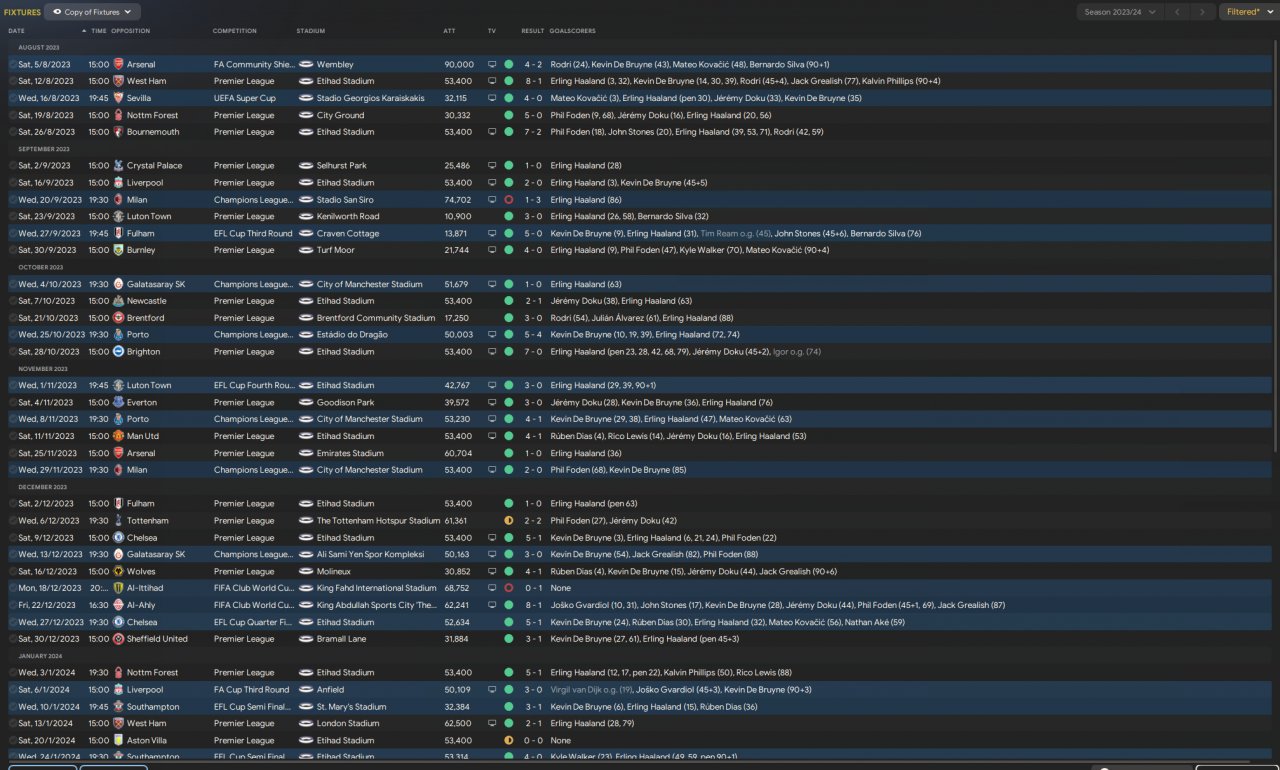Open the EFL Cup Third Round competition link
Viewport: 1280px width, 770px height.
(x=253, y=233)
